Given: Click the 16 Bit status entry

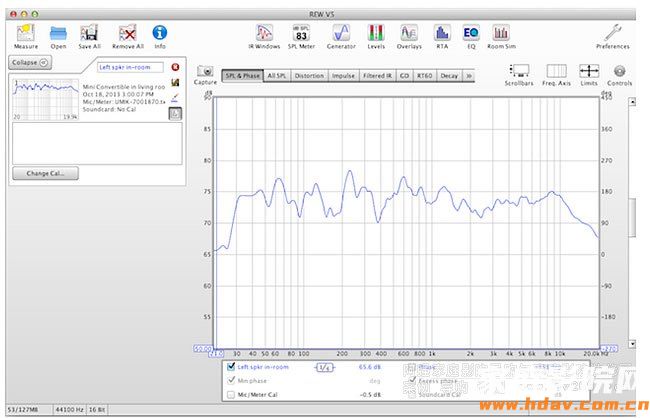Looking at the screenshot, I should (97, 410).
